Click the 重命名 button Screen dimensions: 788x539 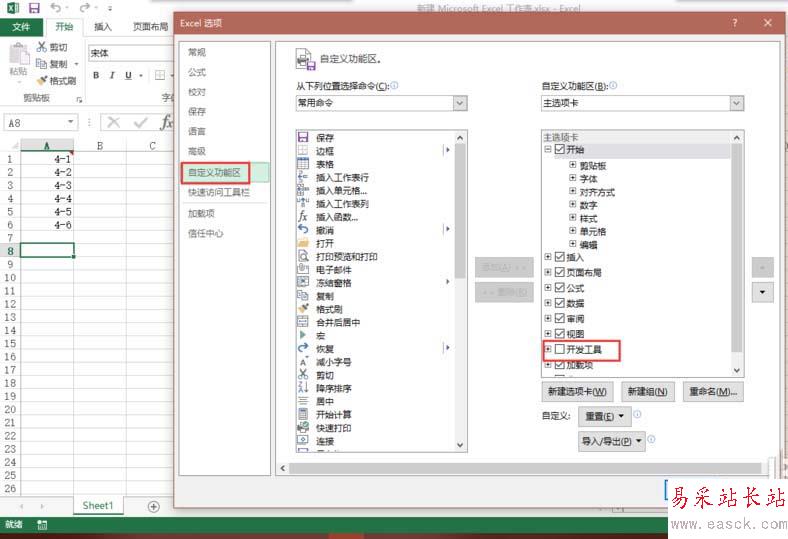tap(713, 392)
